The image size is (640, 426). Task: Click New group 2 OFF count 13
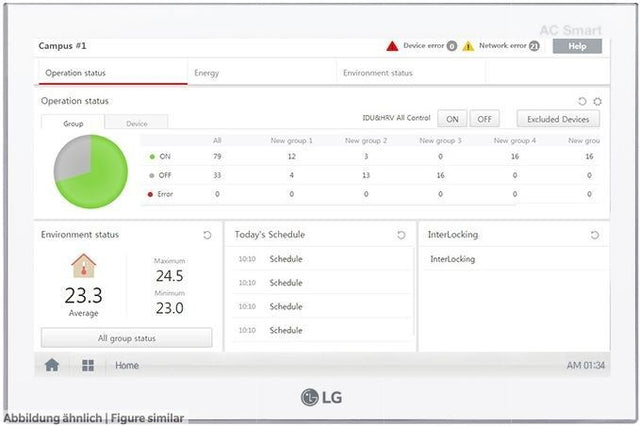366,175
